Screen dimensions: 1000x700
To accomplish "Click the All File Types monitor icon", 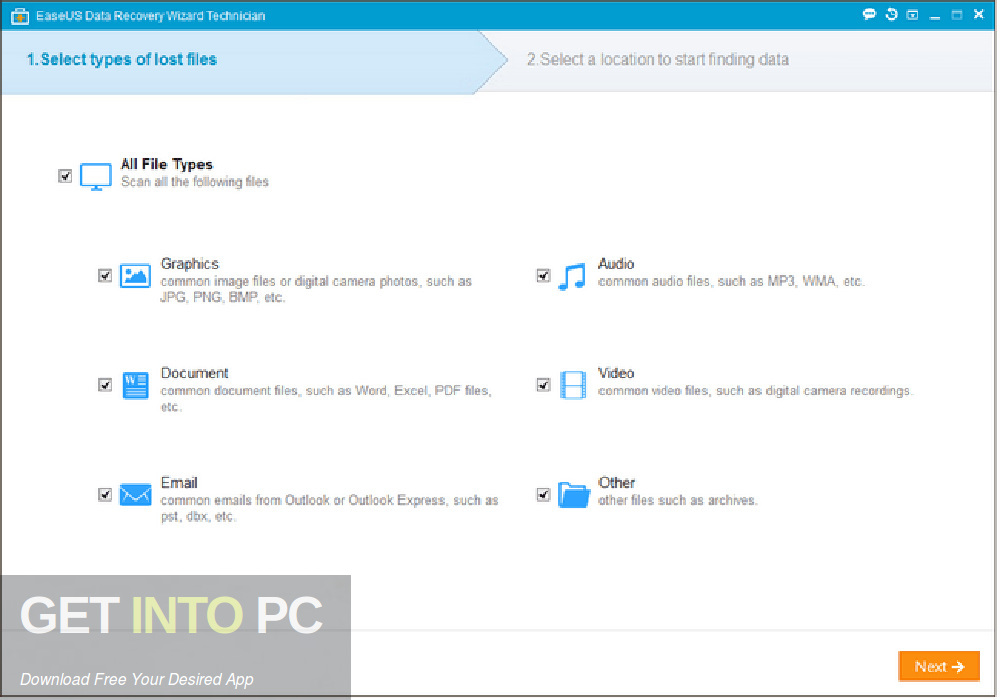I will click(x=96, y=177).
